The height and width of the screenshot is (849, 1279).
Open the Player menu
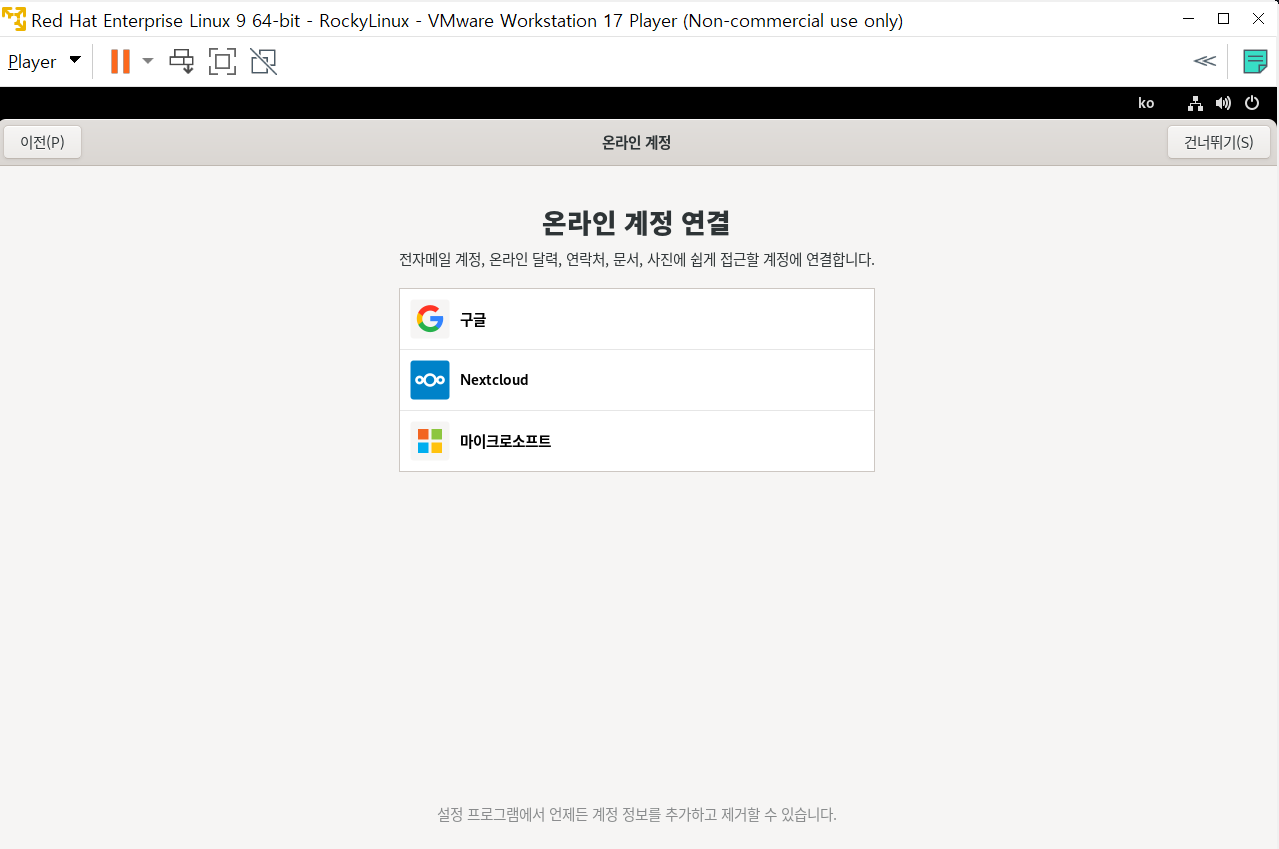tap(44, 61)
